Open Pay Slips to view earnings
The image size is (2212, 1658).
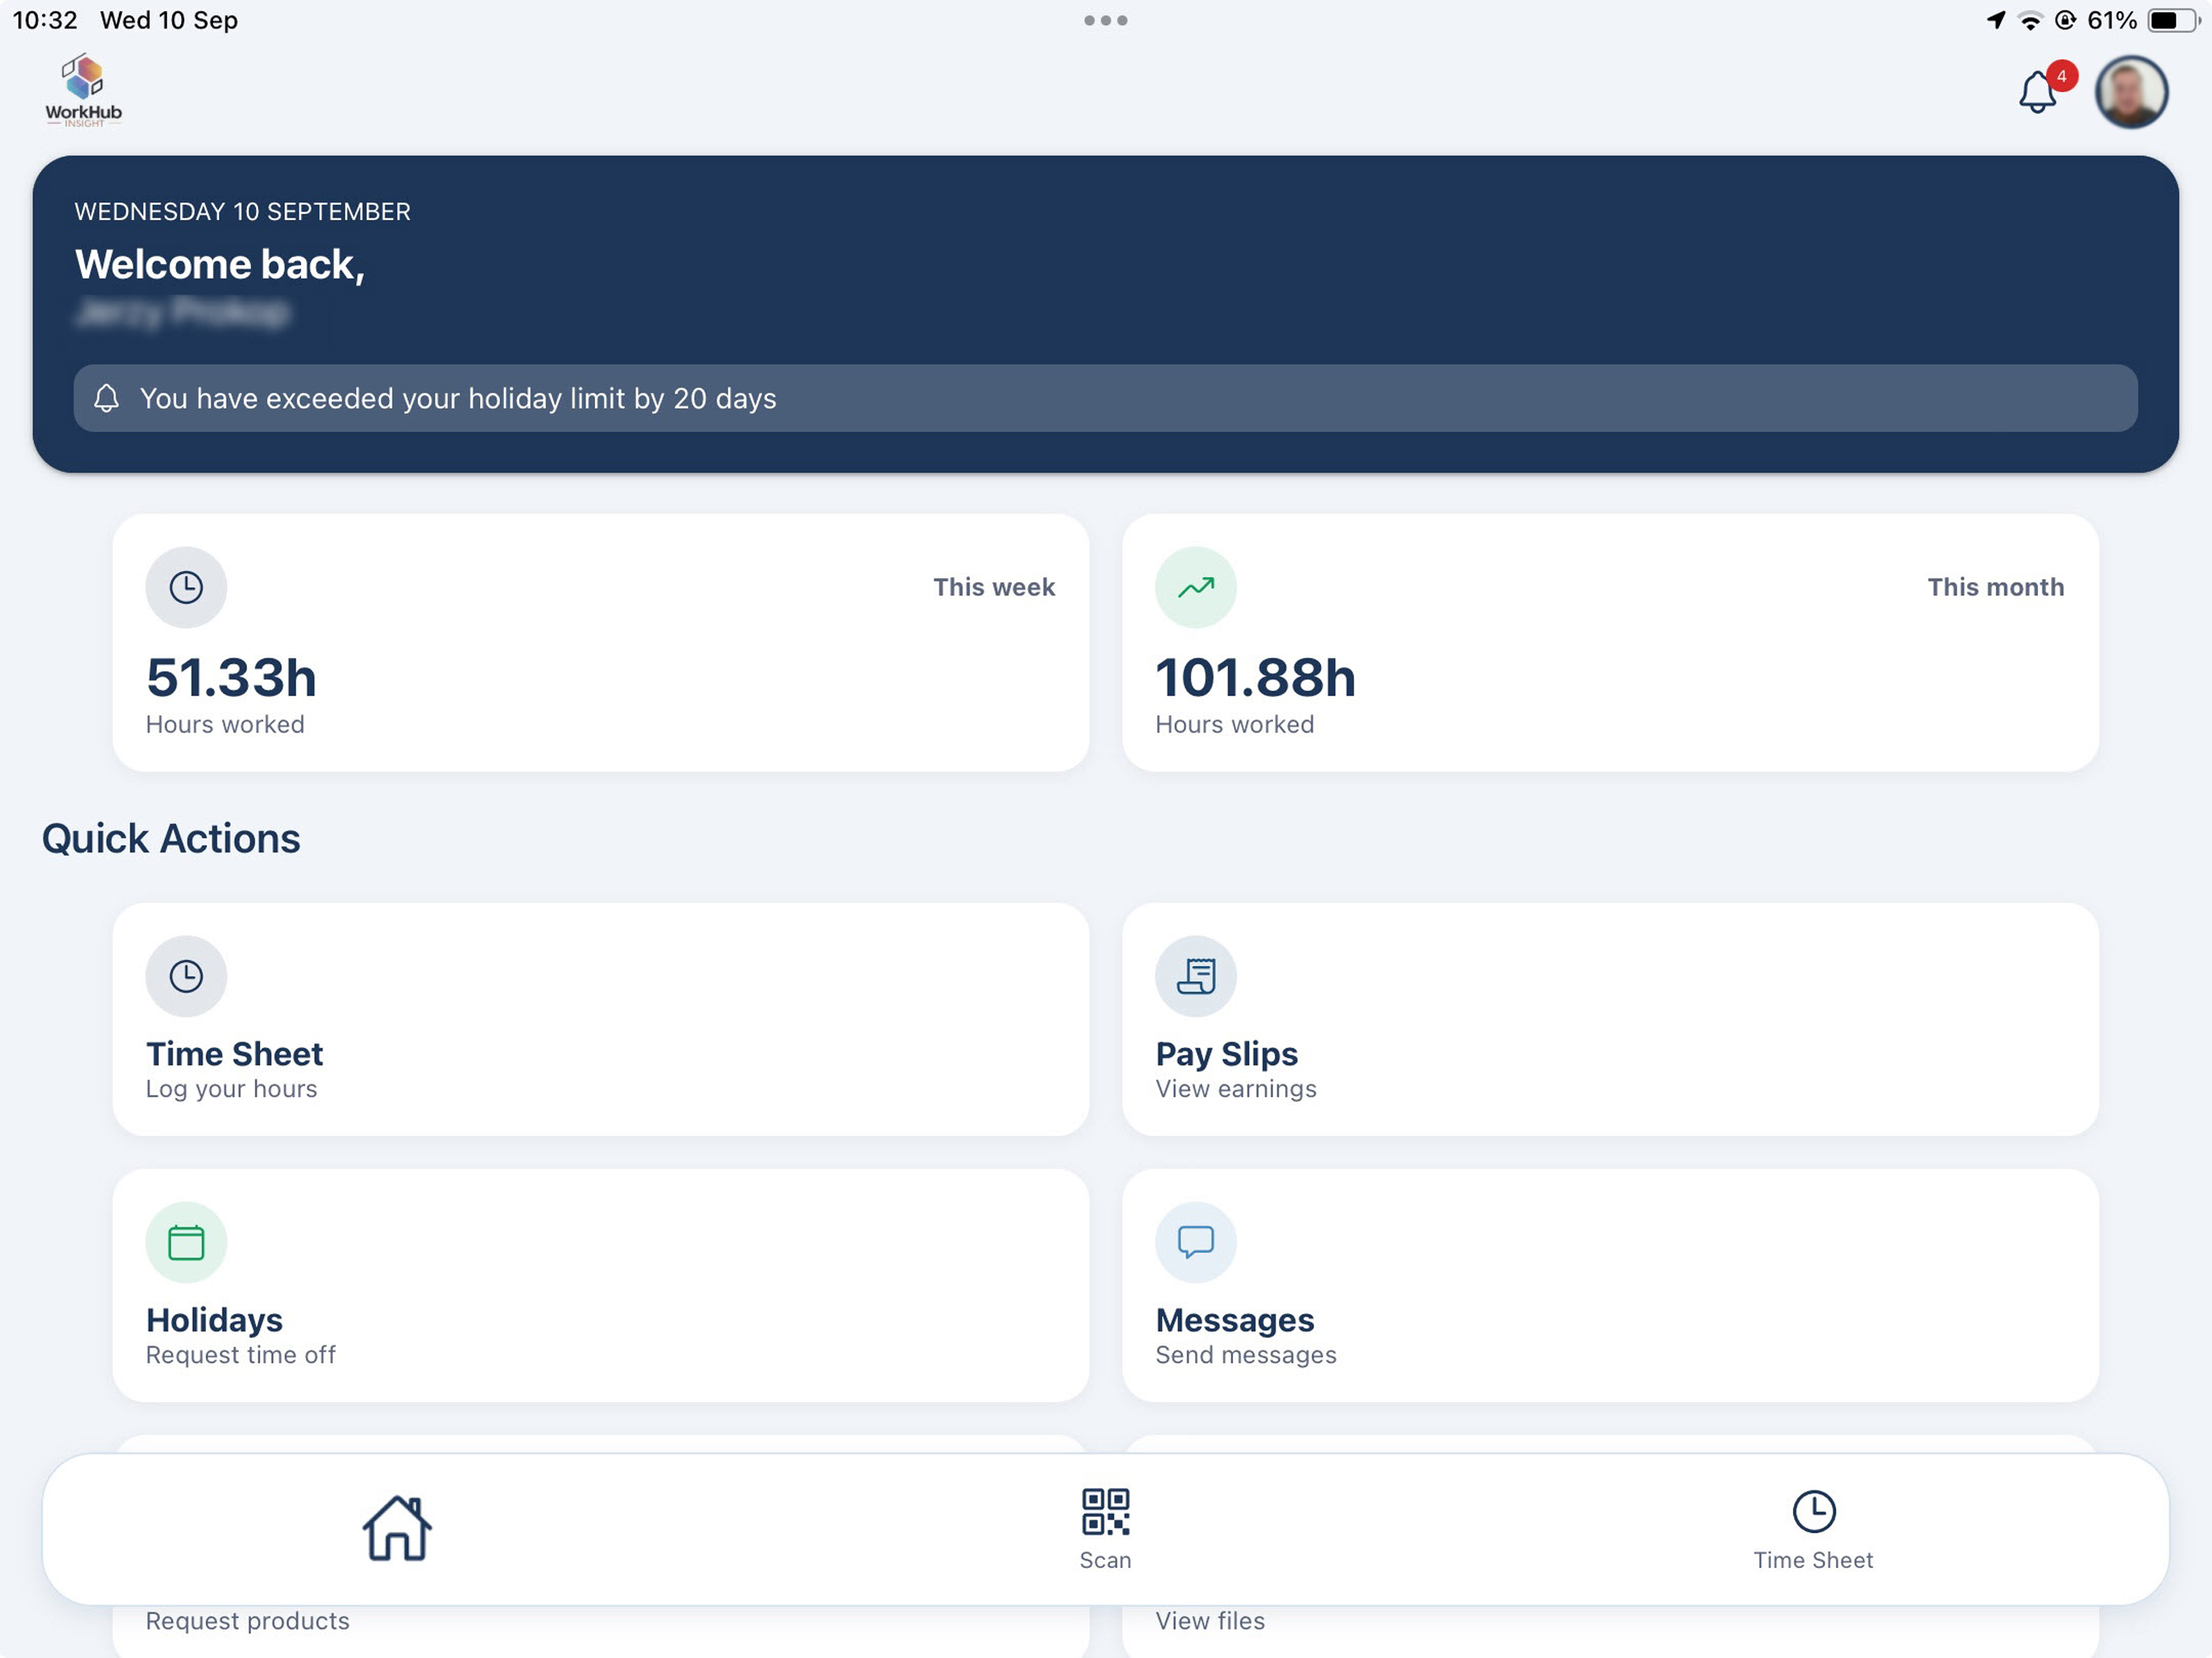[1610, 1019]
